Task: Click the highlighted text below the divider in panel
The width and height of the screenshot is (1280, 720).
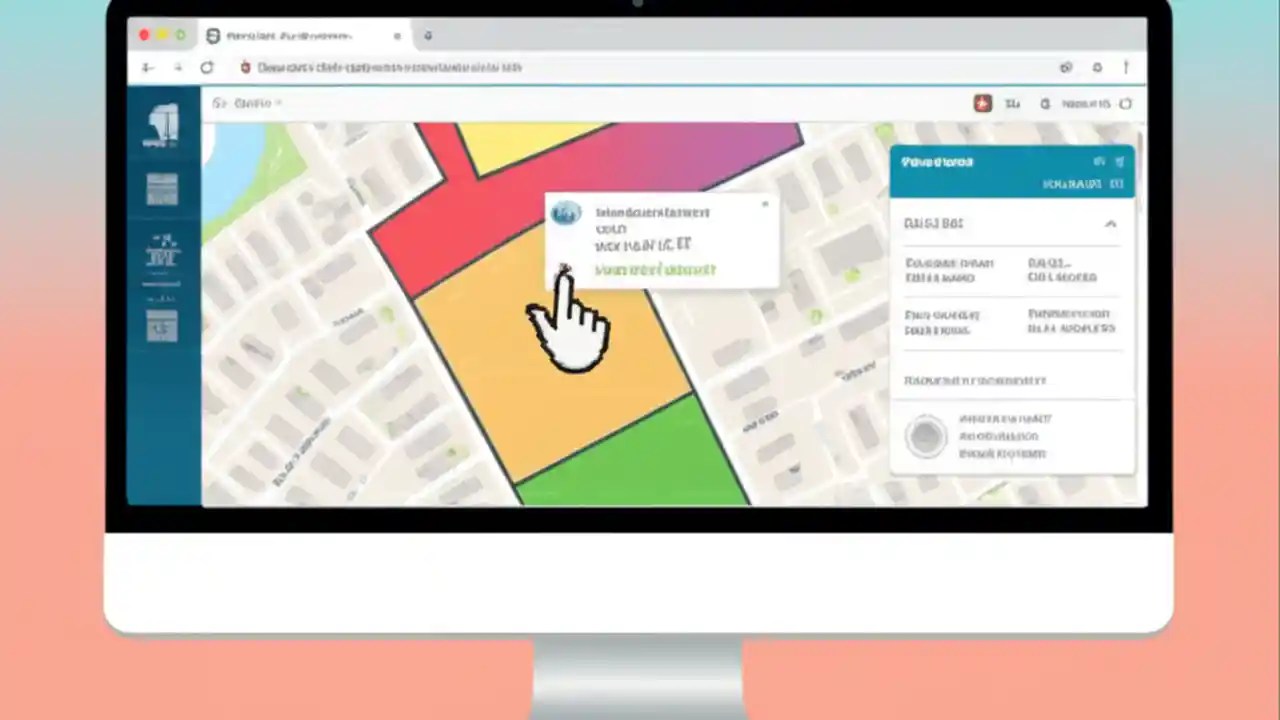Action: [975, 380]
